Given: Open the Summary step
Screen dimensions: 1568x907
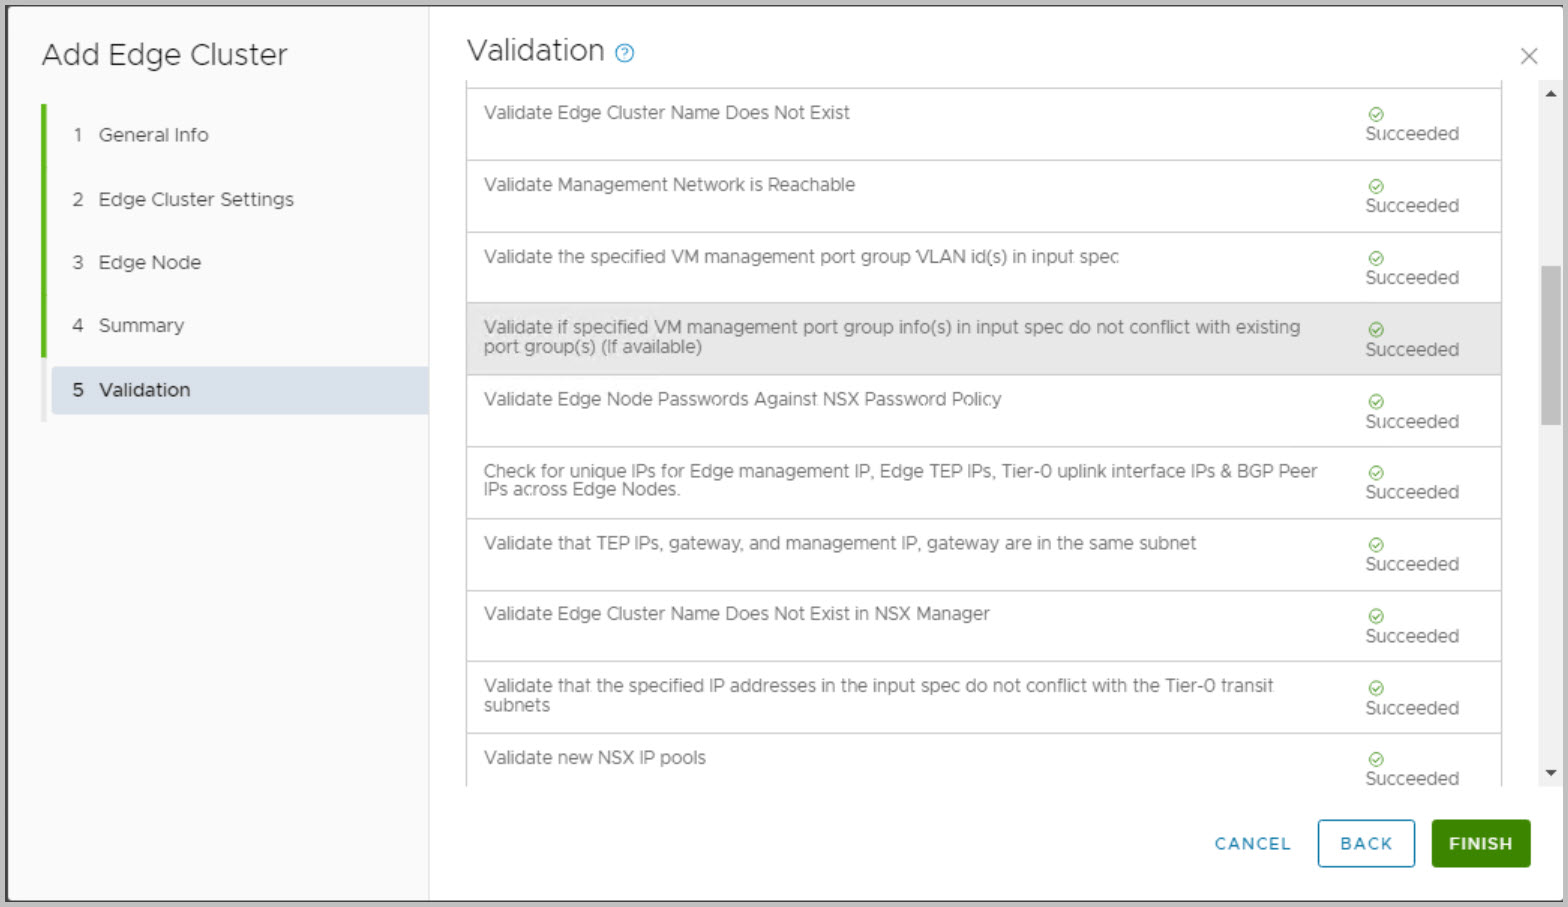Looking at the screenshot, I should click(x=141, y=325).
